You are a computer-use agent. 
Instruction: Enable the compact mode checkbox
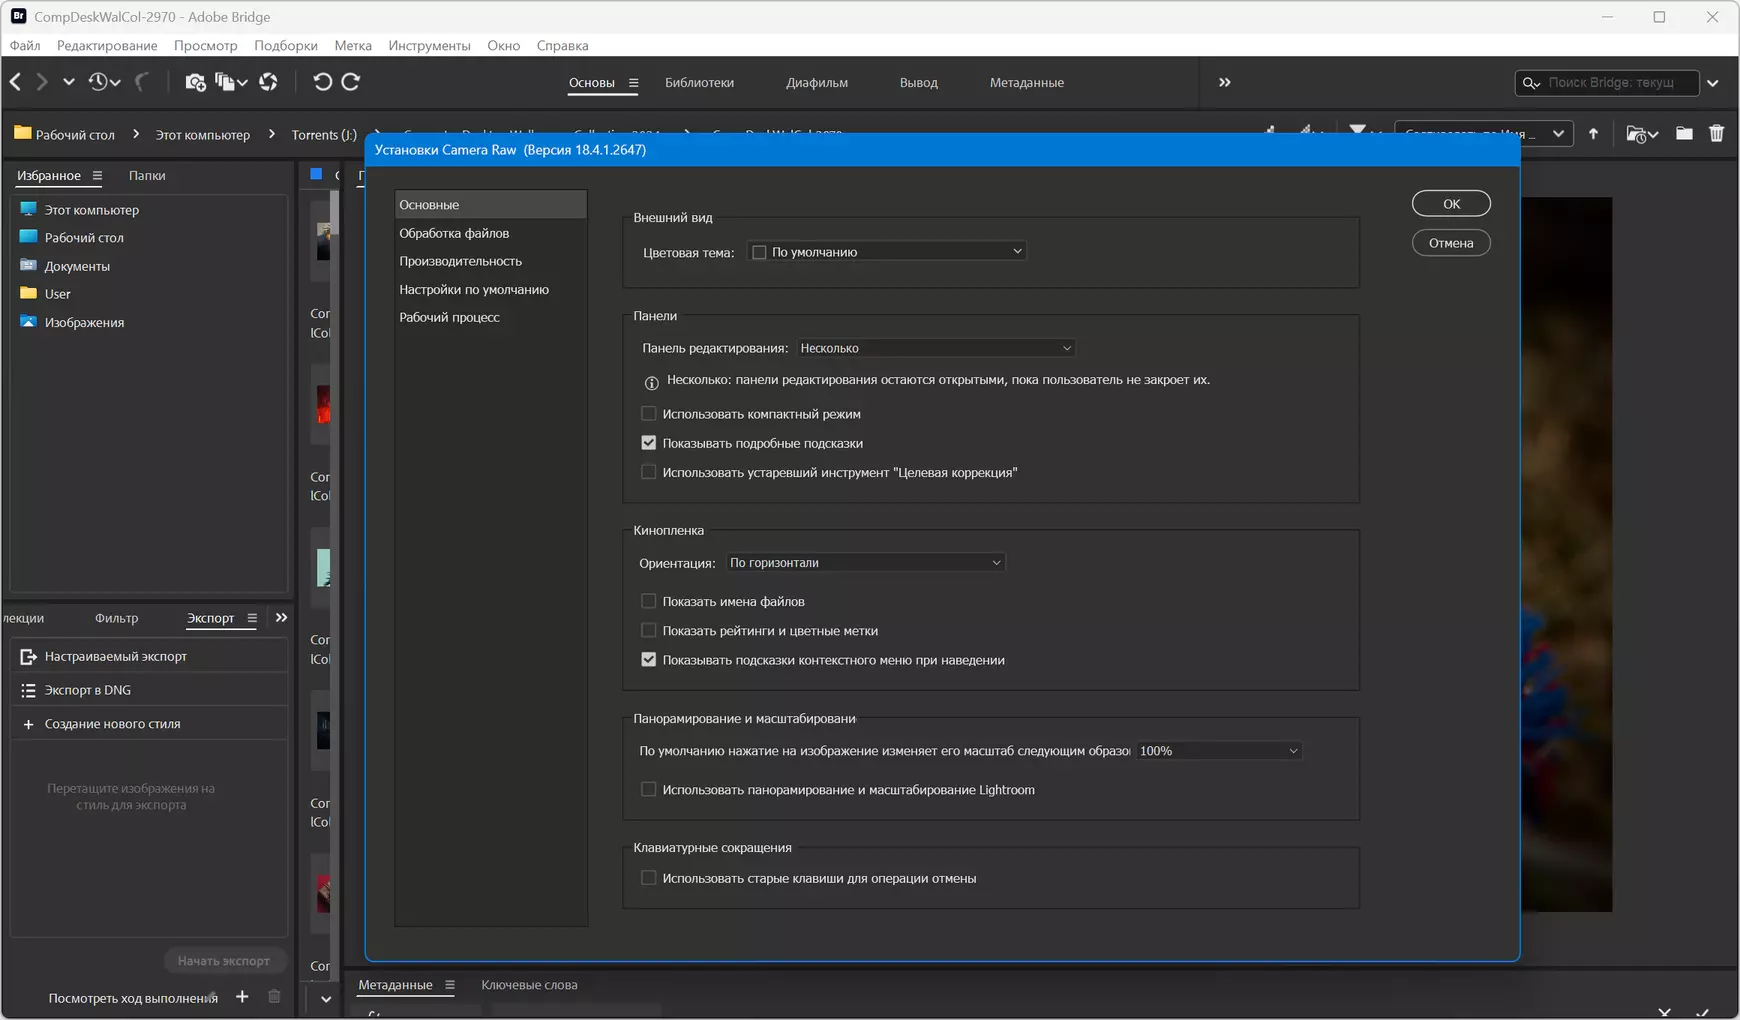[x=648, y=413]
